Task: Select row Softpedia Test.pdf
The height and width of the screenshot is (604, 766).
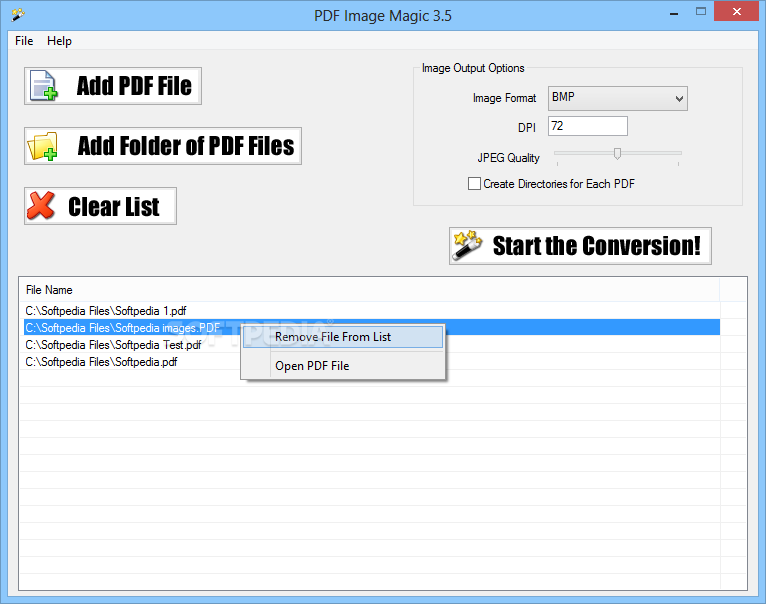Action: [371, 345]
